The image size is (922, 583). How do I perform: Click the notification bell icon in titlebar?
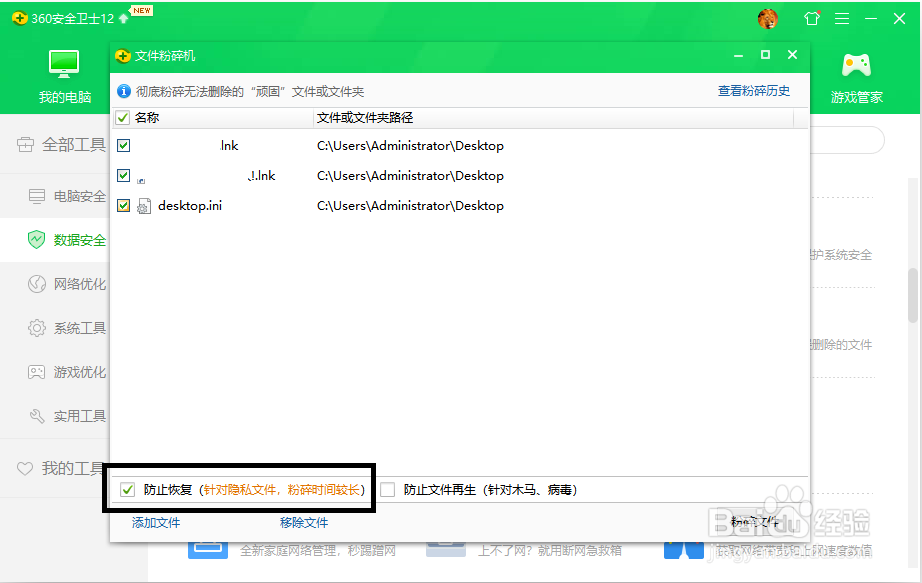(x=811, y=18)
